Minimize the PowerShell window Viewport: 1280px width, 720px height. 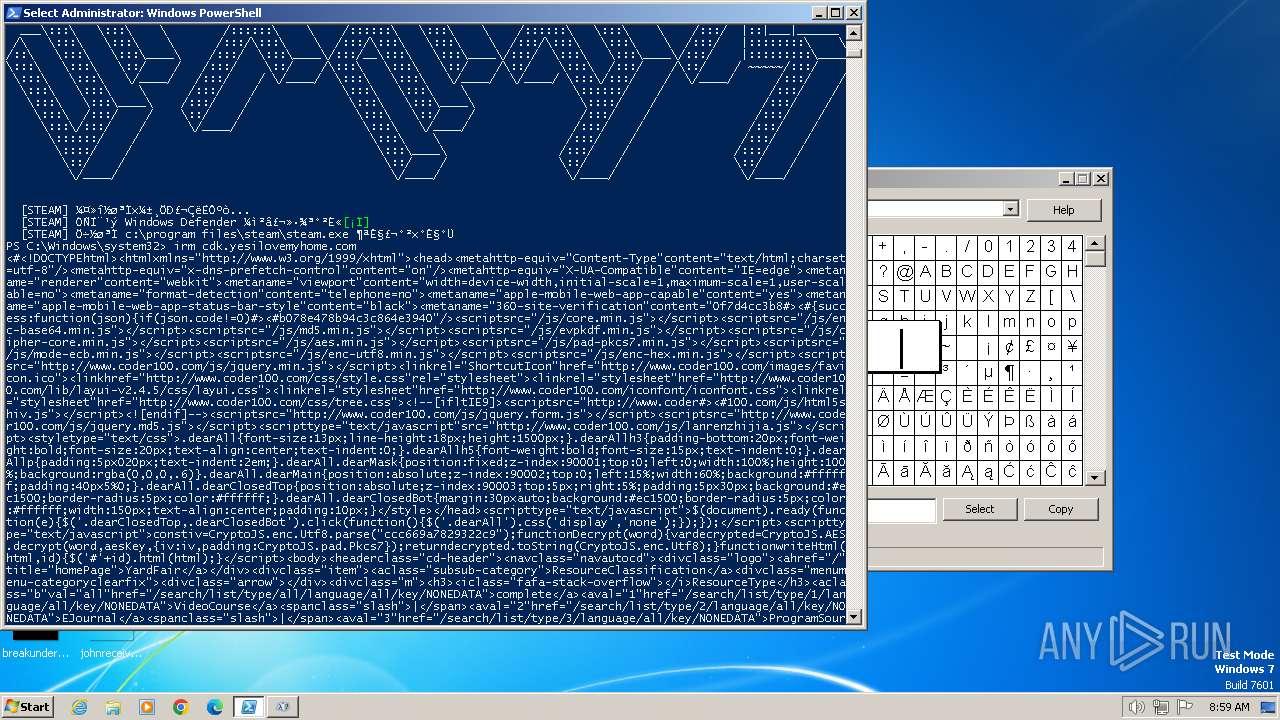click(x=817, y=13)
